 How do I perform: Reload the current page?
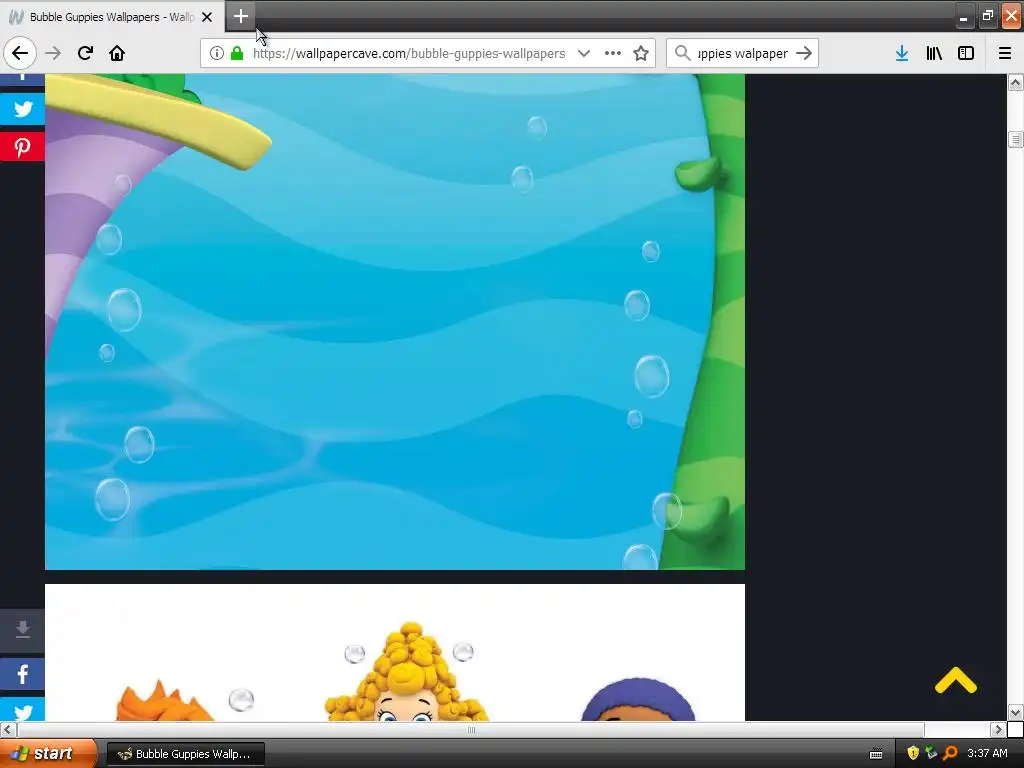[x=85, y=53]
